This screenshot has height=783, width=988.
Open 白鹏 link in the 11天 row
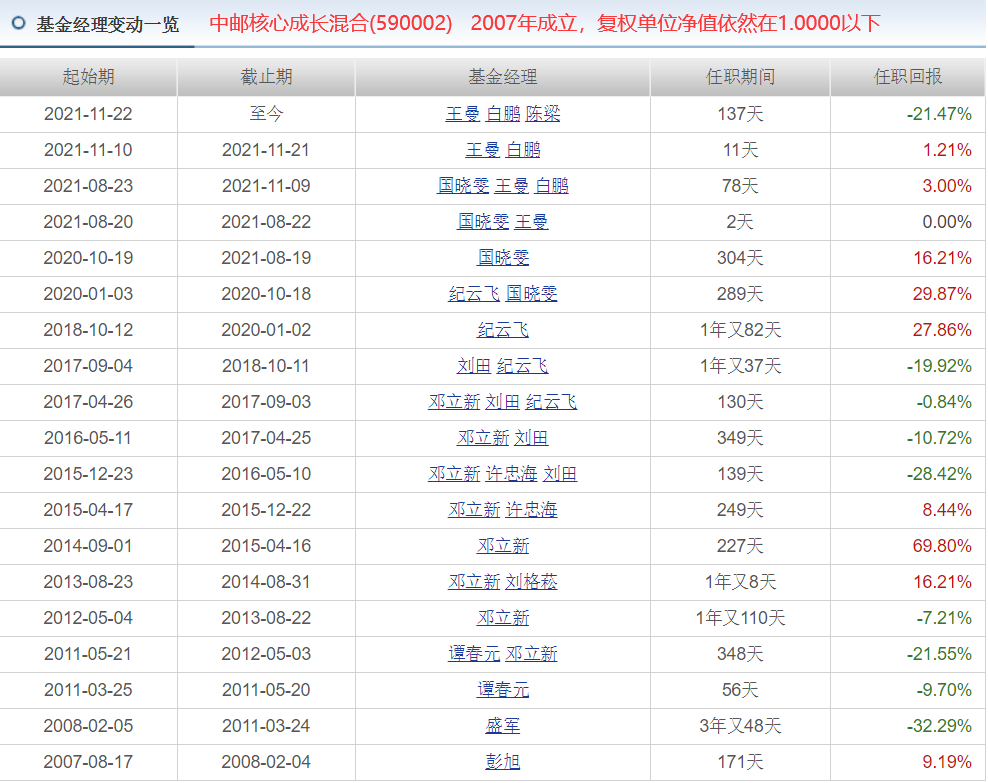click(523, 150)
